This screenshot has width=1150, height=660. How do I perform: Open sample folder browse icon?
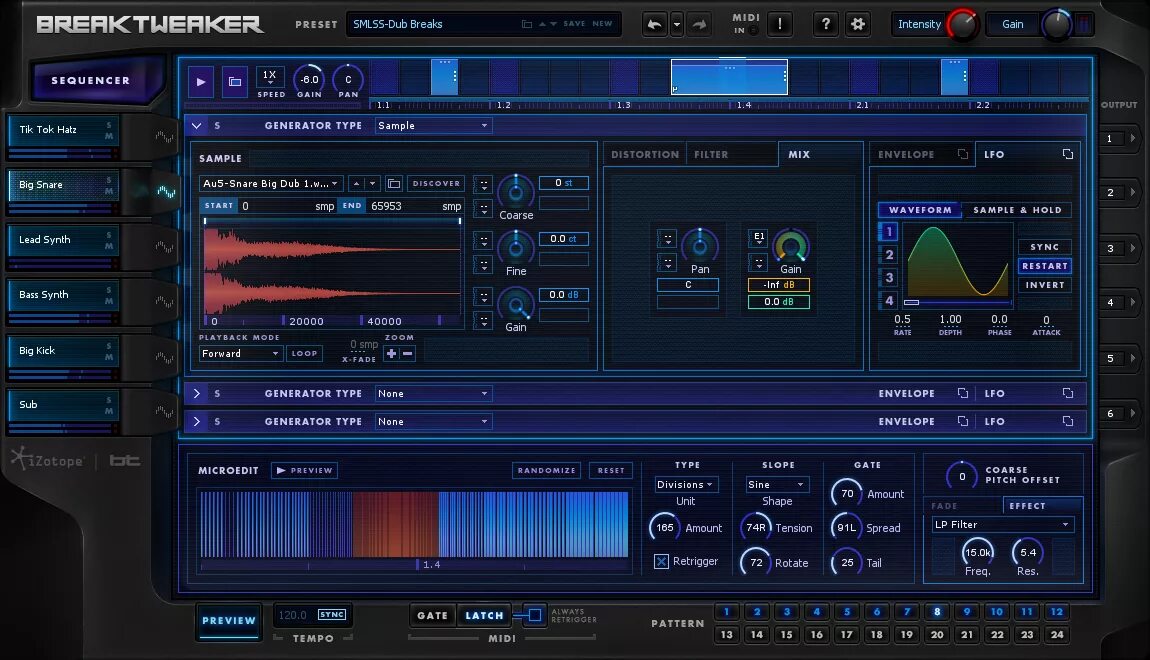click(x=394, y=183)
